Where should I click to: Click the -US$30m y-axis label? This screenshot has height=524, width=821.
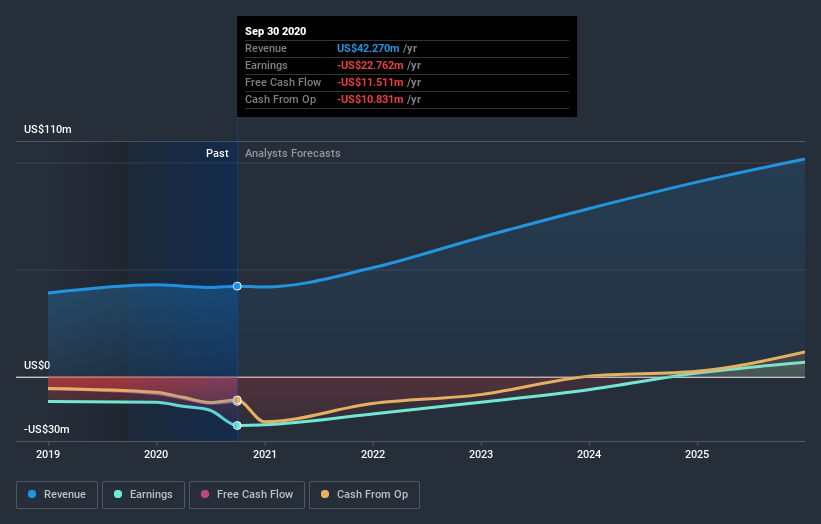click(47, 429)
